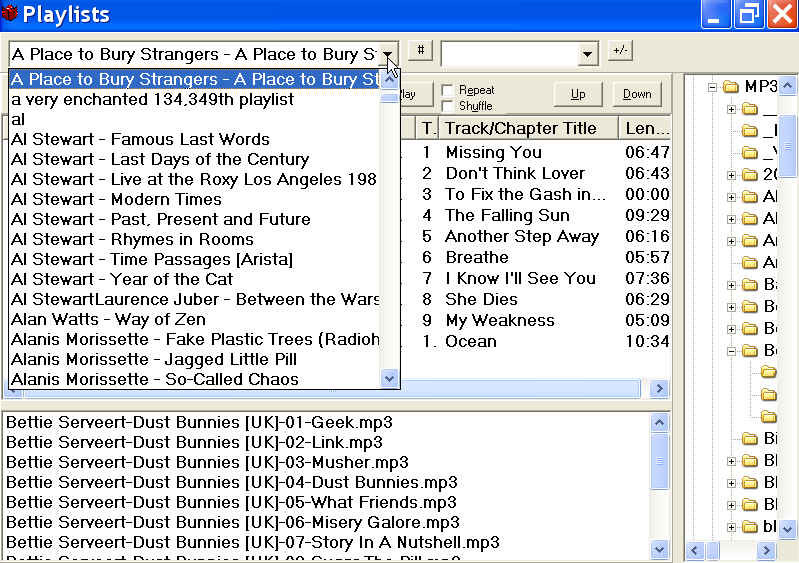
Task: Click inside the empty combo box field
Action: pyautogui.click(x=510, y=55)
